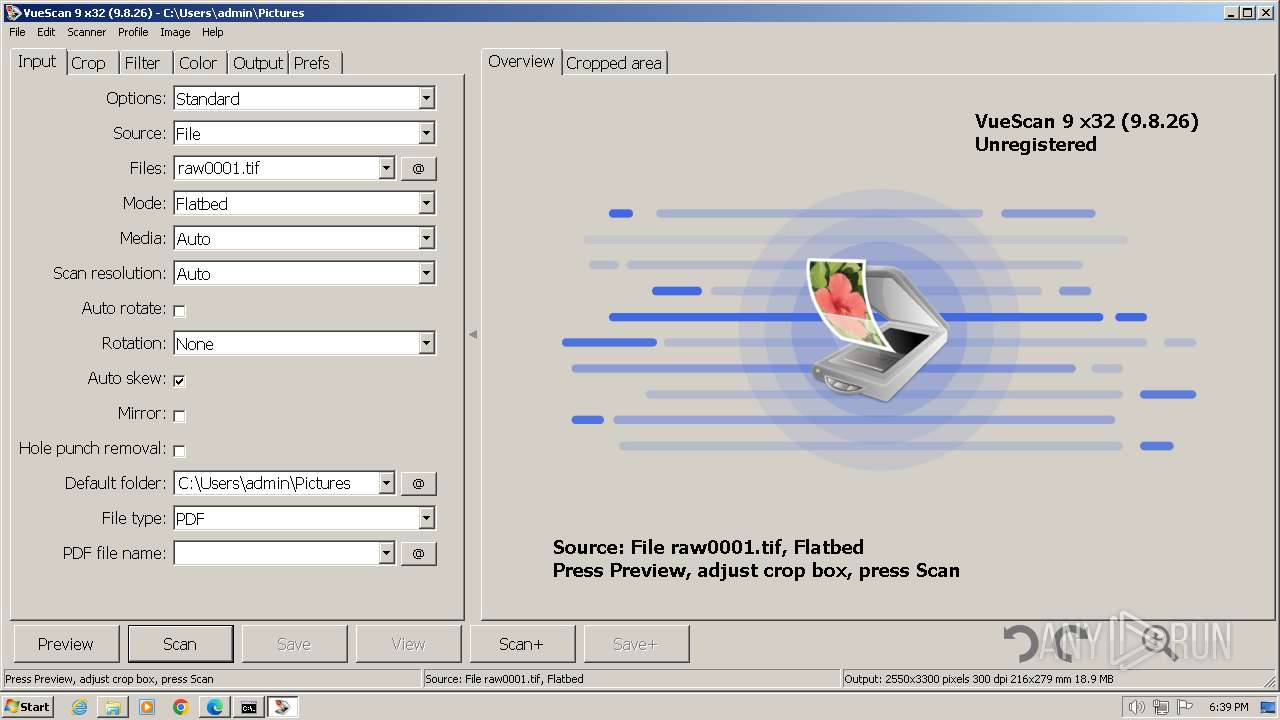Expand the Media dropdown

pos(427,238)
